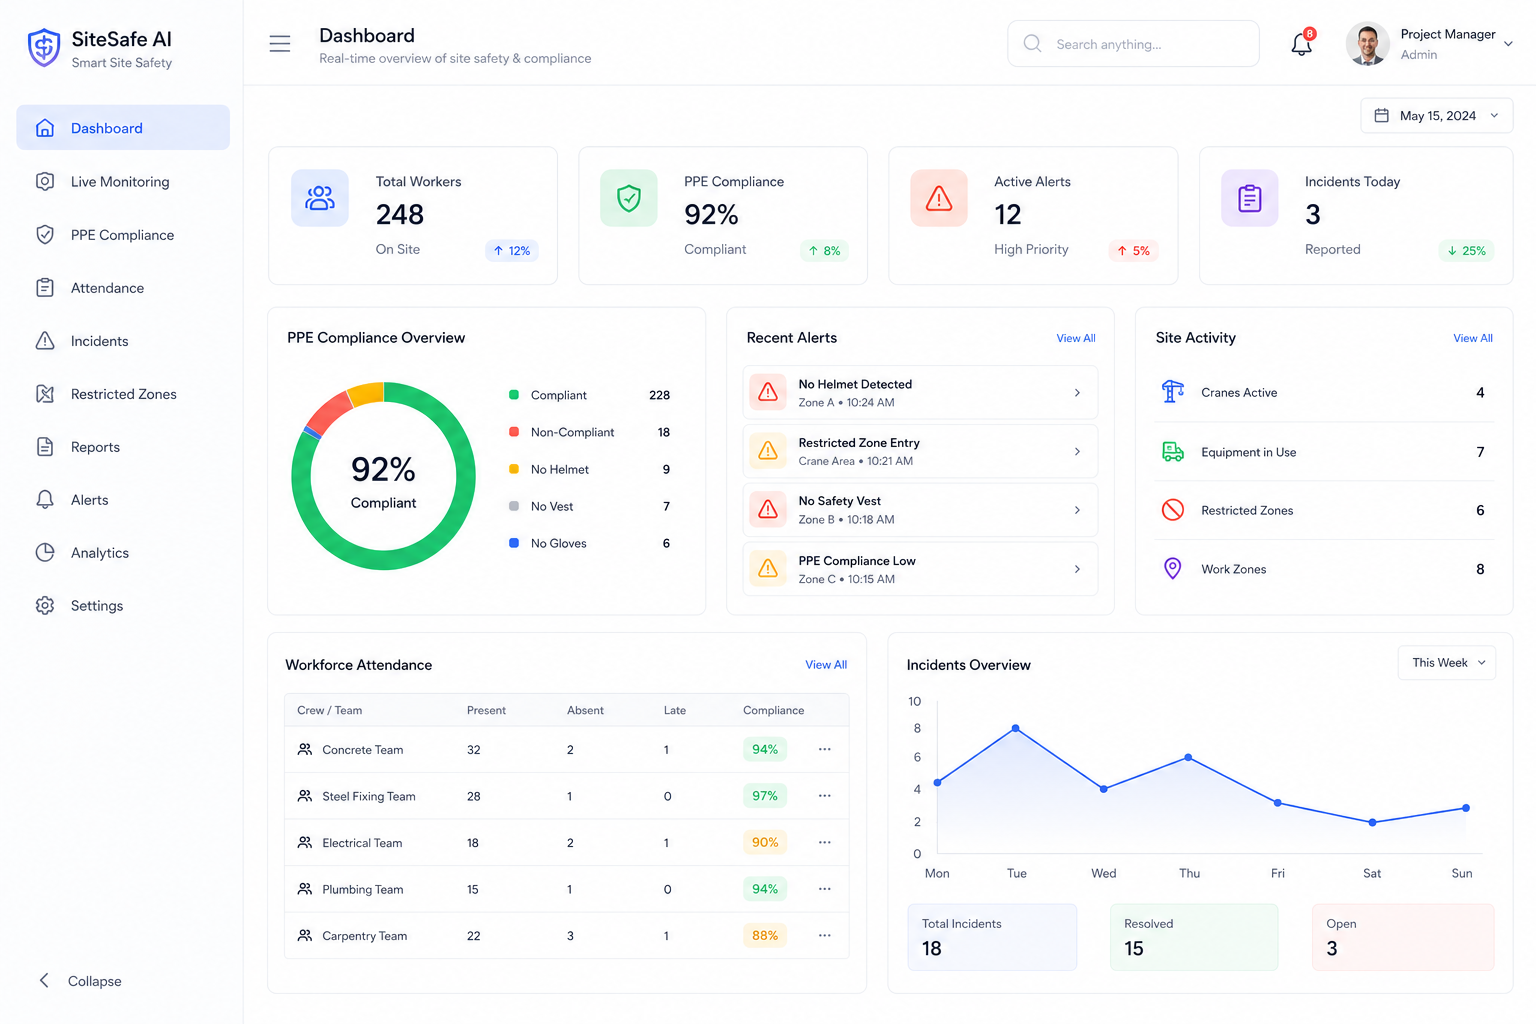Click the No Safety Vest warning icon

(768, 510)
